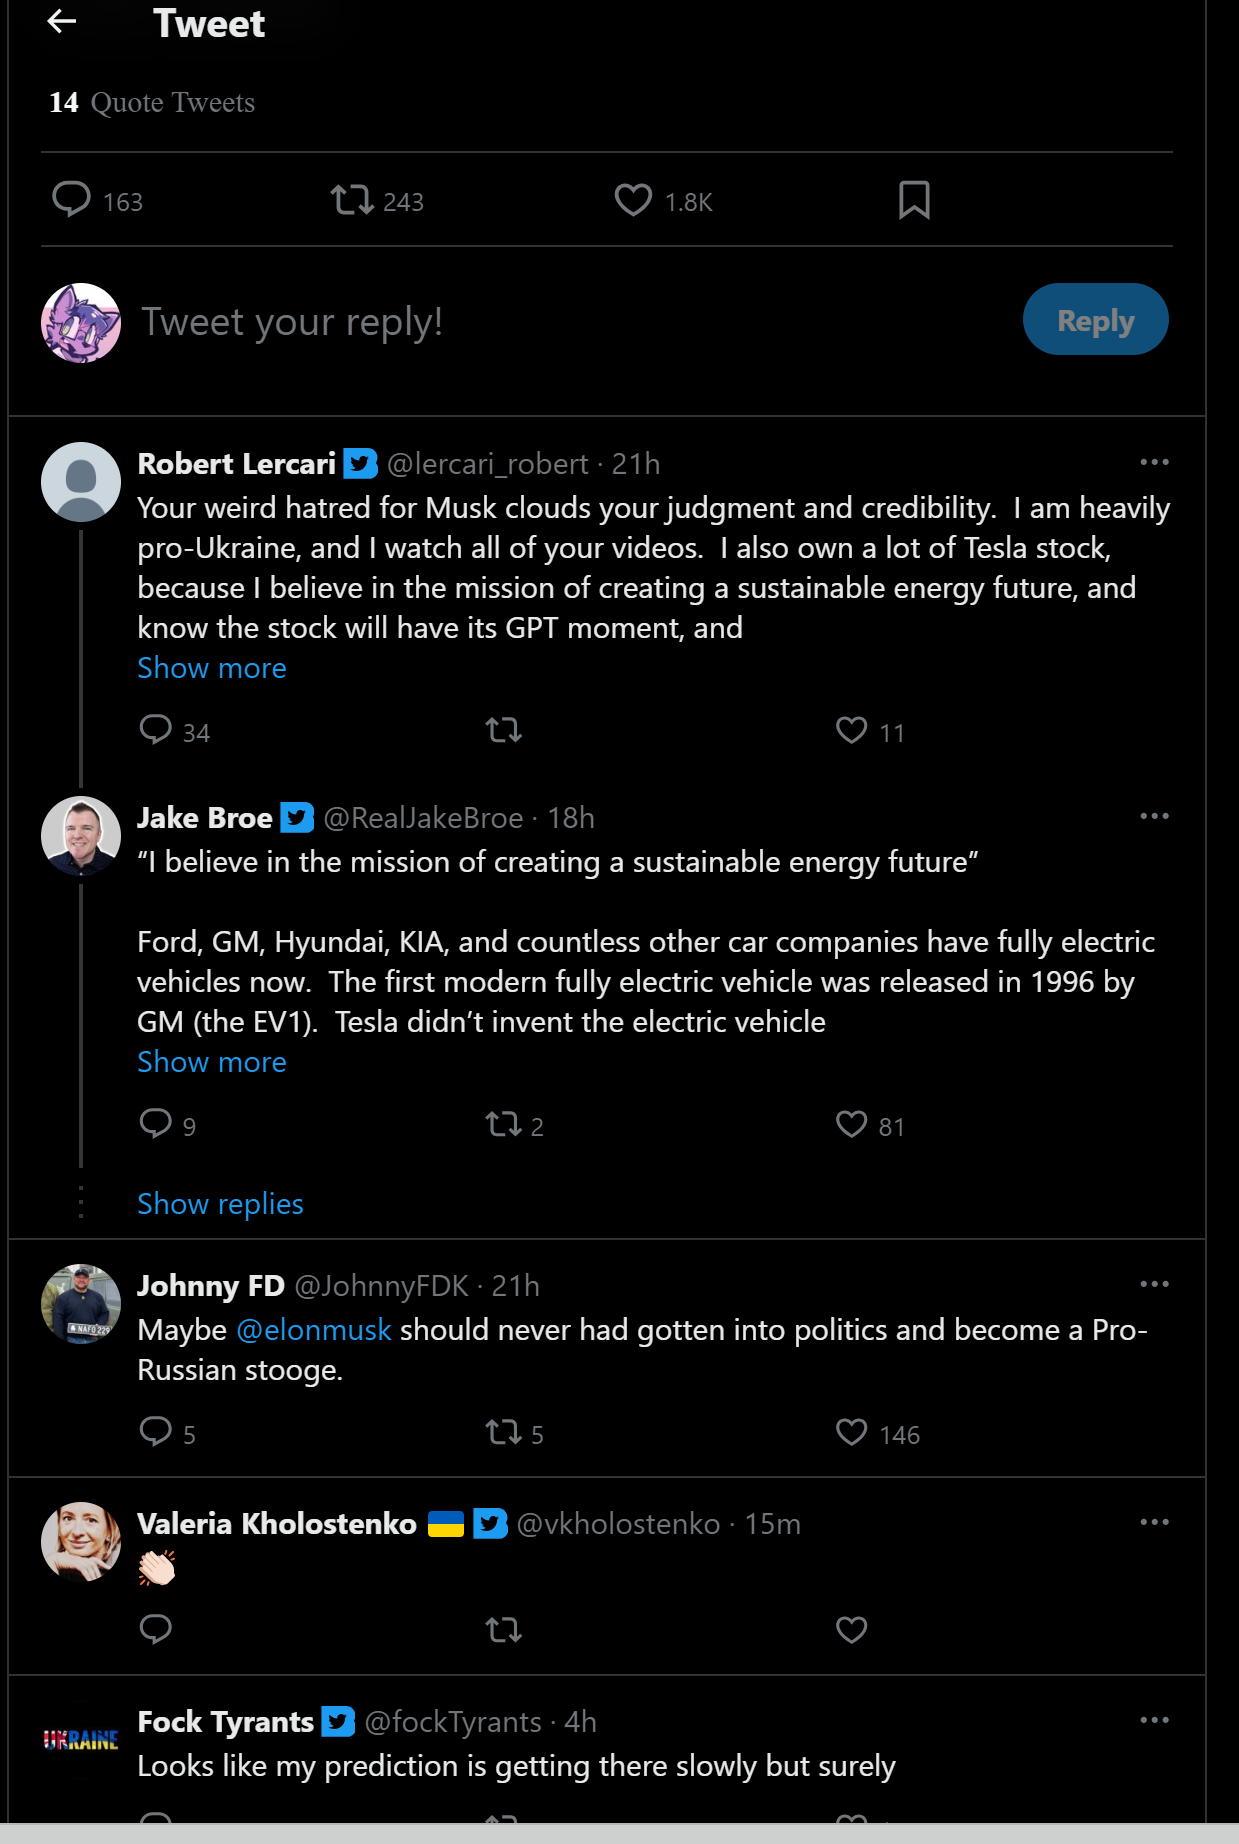Retweet Jake Broe's reply
This screenshot has height=1844, width=1239.
pos(504,1124)
